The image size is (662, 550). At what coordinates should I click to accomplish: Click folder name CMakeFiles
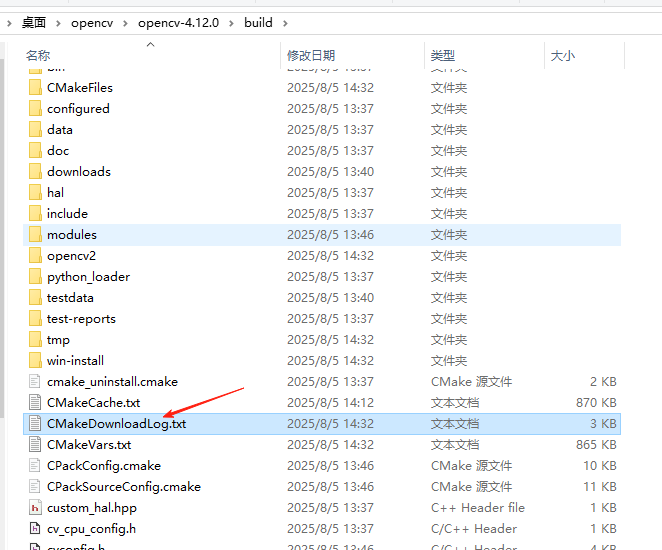80,87
